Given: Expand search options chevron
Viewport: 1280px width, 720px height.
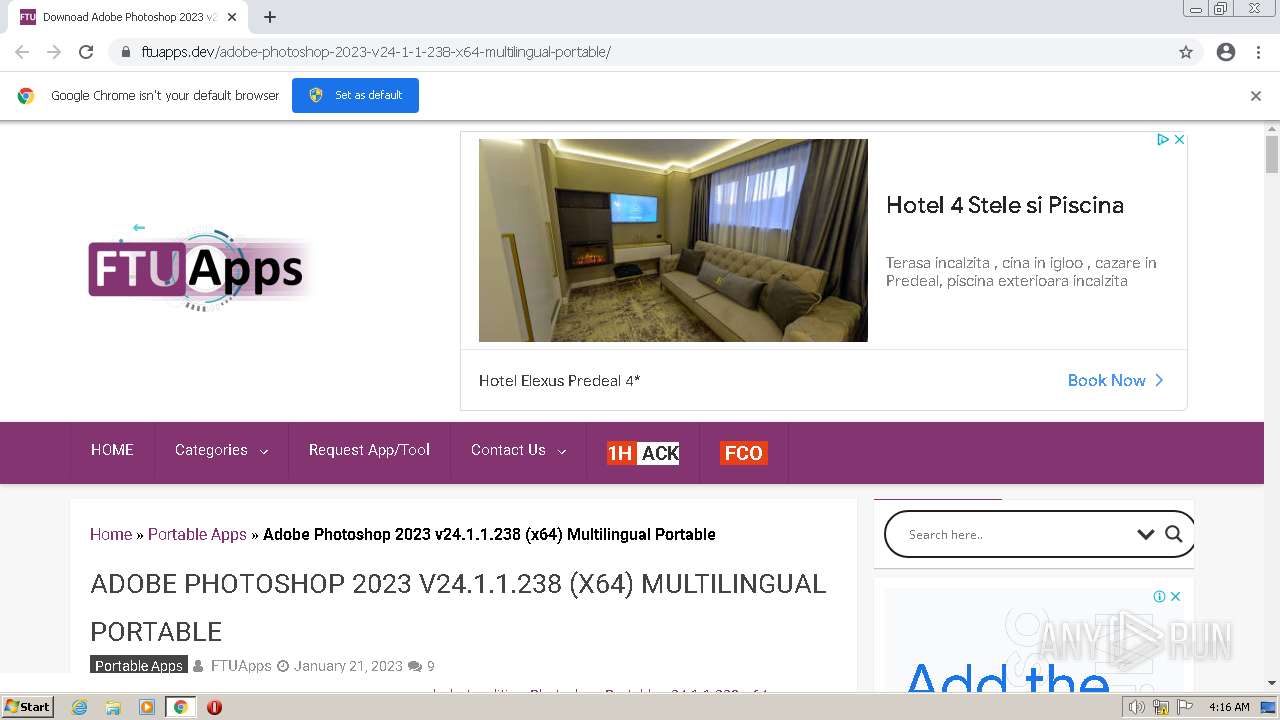Looking at the screenshot, I should tap(1146, 535).
